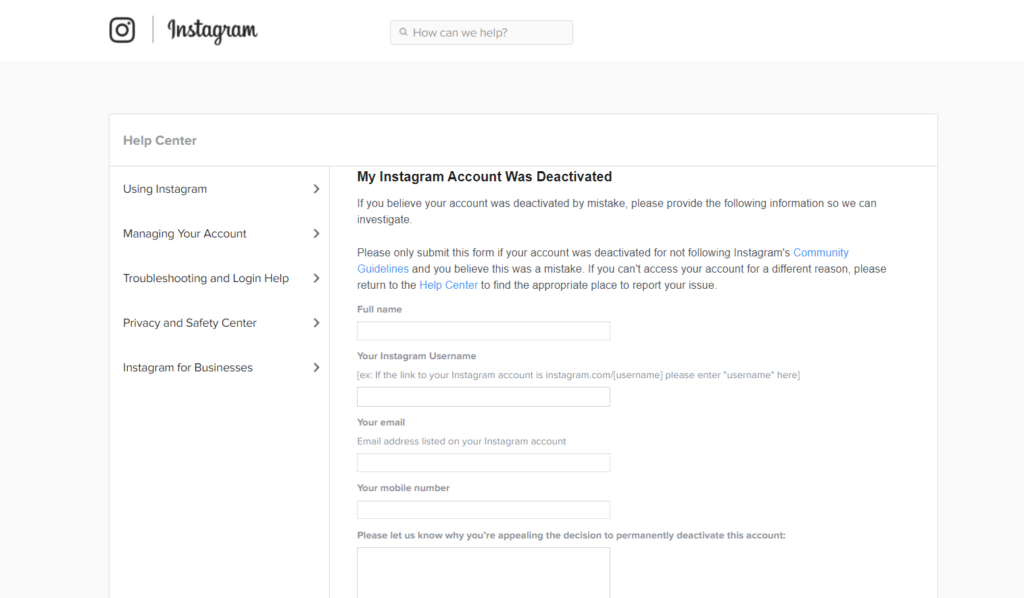Click the username example hint text
Screen dimensions: 1024x598
click(x=578, y=375)
